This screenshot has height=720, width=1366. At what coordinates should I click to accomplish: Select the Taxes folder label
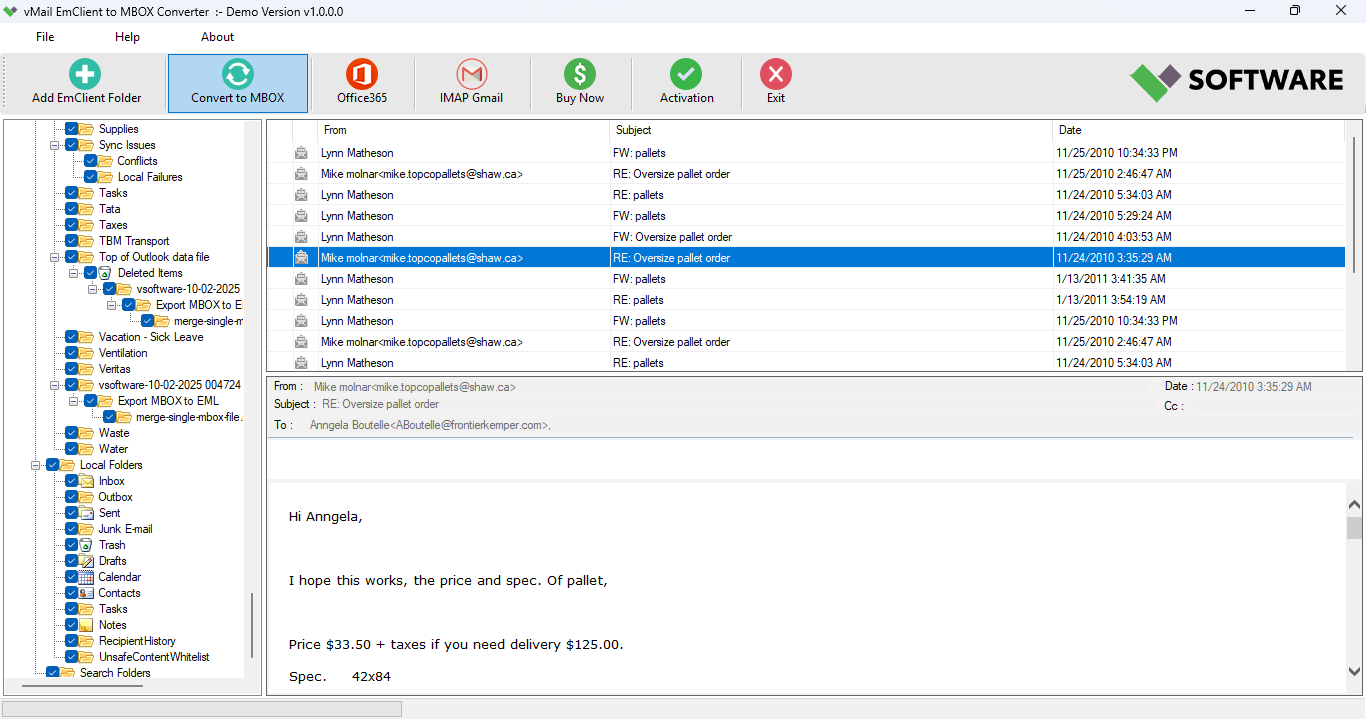[x=113, y=225]
